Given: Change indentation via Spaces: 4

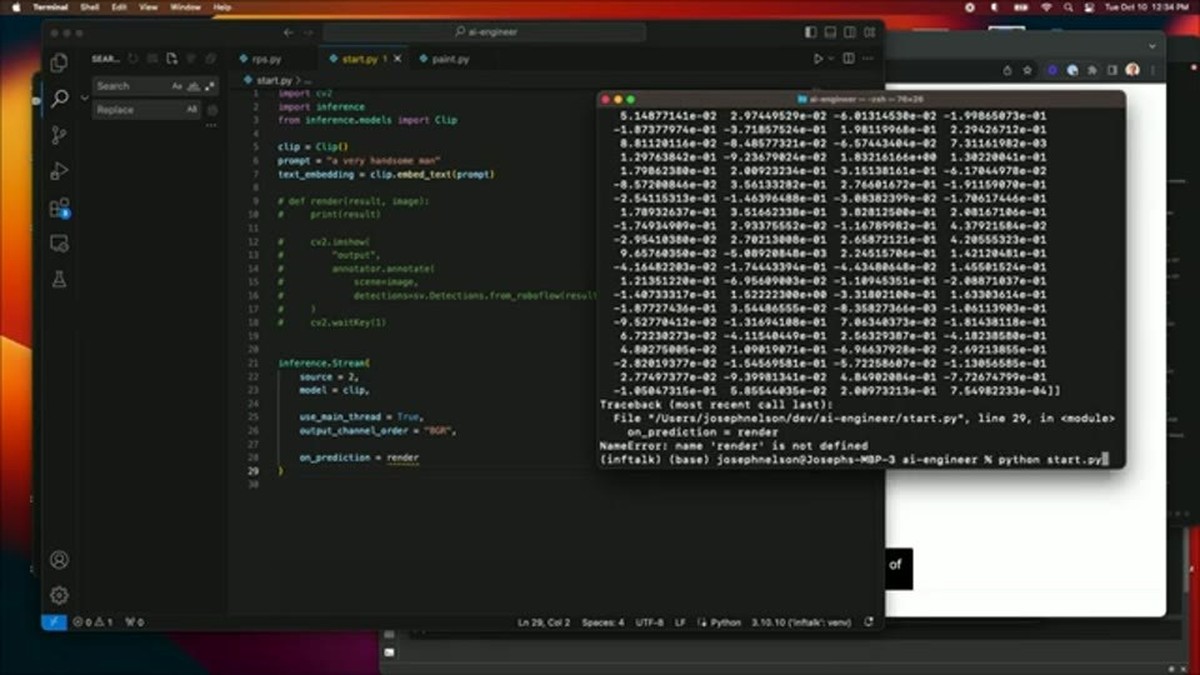Looking at the screenshot, I should coord(603,622).
